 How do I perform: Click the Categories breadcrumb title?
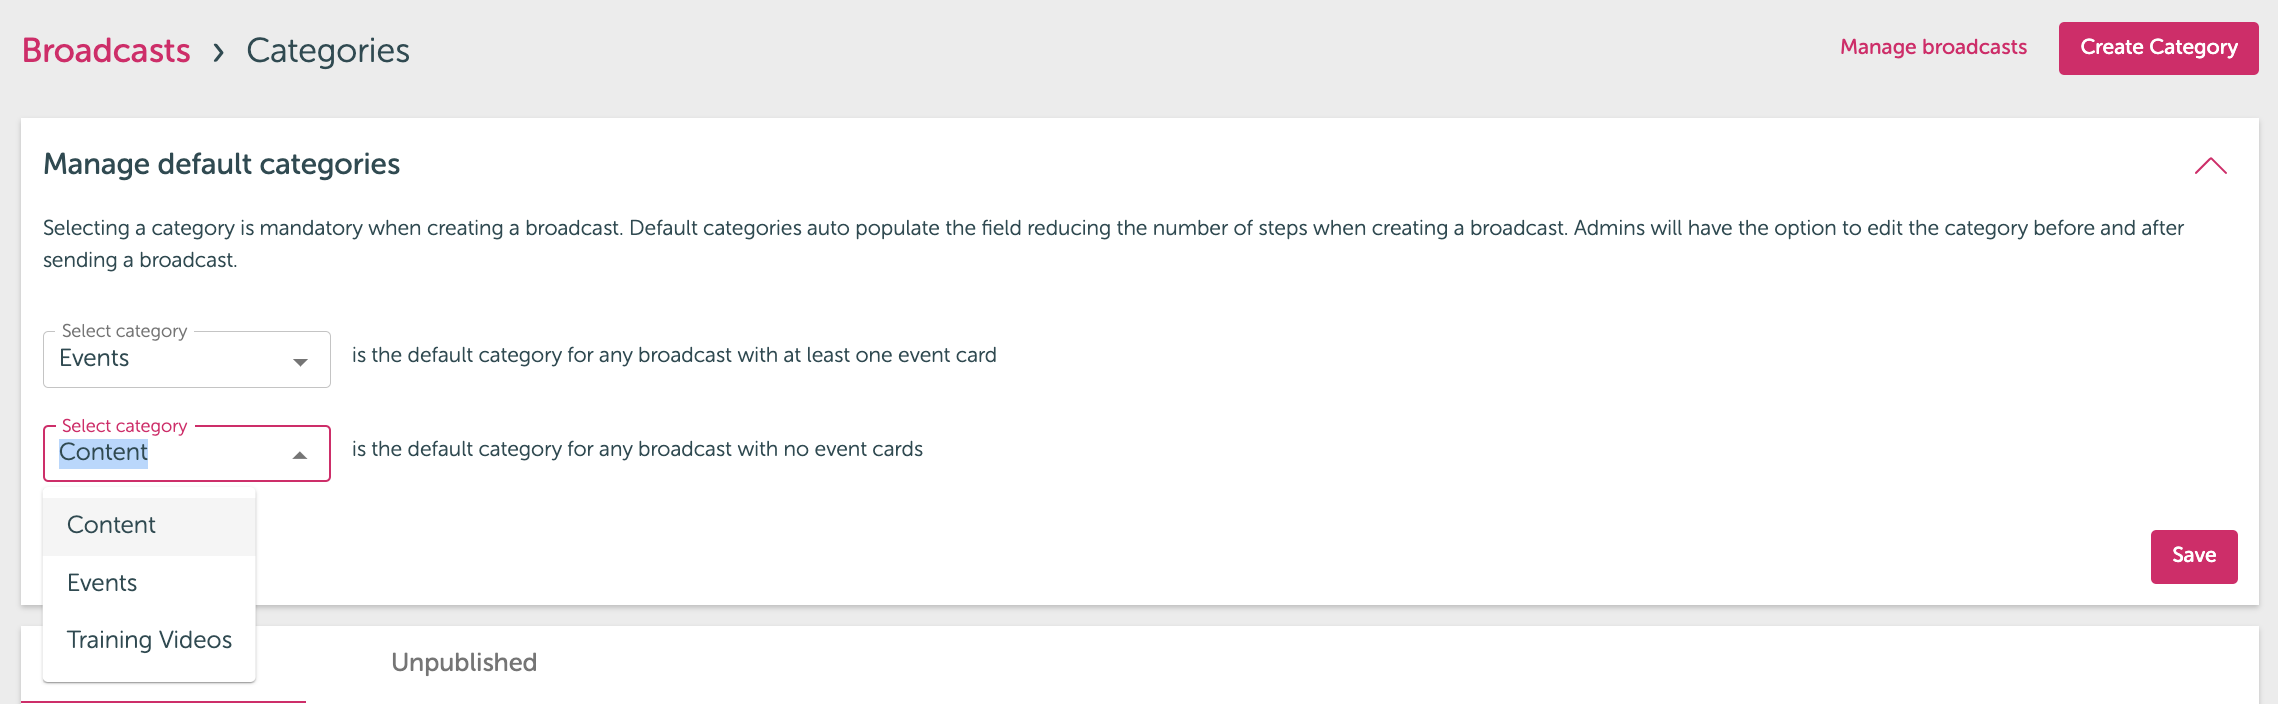click(x=328, y=50)
